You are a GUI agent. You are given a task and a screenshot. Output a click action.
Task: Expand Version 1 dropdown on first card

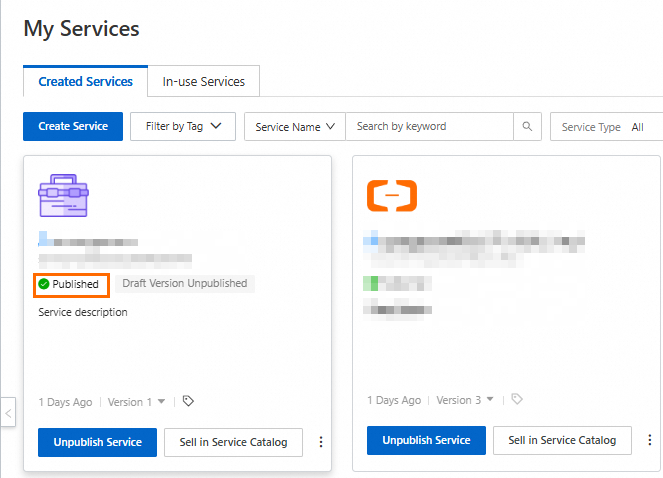137,402
